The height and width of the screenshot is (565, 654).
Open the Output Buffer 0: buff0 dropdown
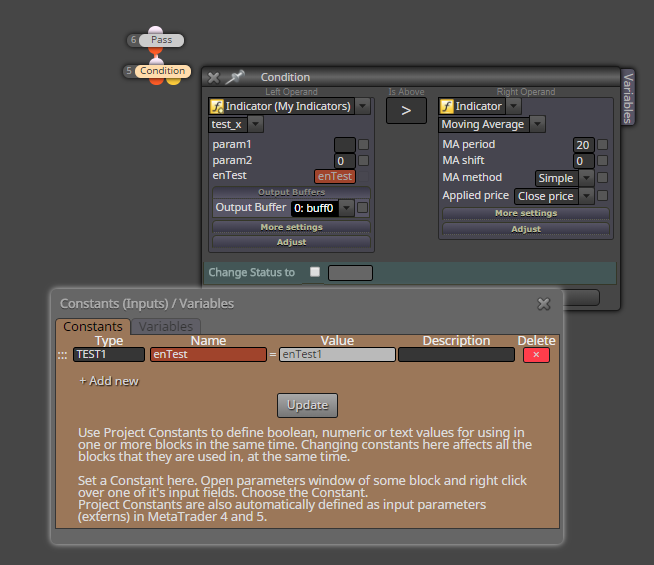tap(347, 208)
